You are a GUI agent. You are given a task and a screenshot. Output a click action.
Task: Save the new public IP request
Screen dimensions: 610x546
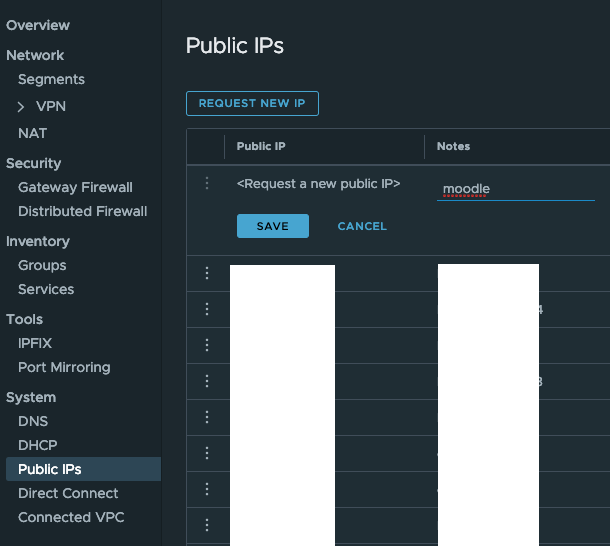pos(272,226)
